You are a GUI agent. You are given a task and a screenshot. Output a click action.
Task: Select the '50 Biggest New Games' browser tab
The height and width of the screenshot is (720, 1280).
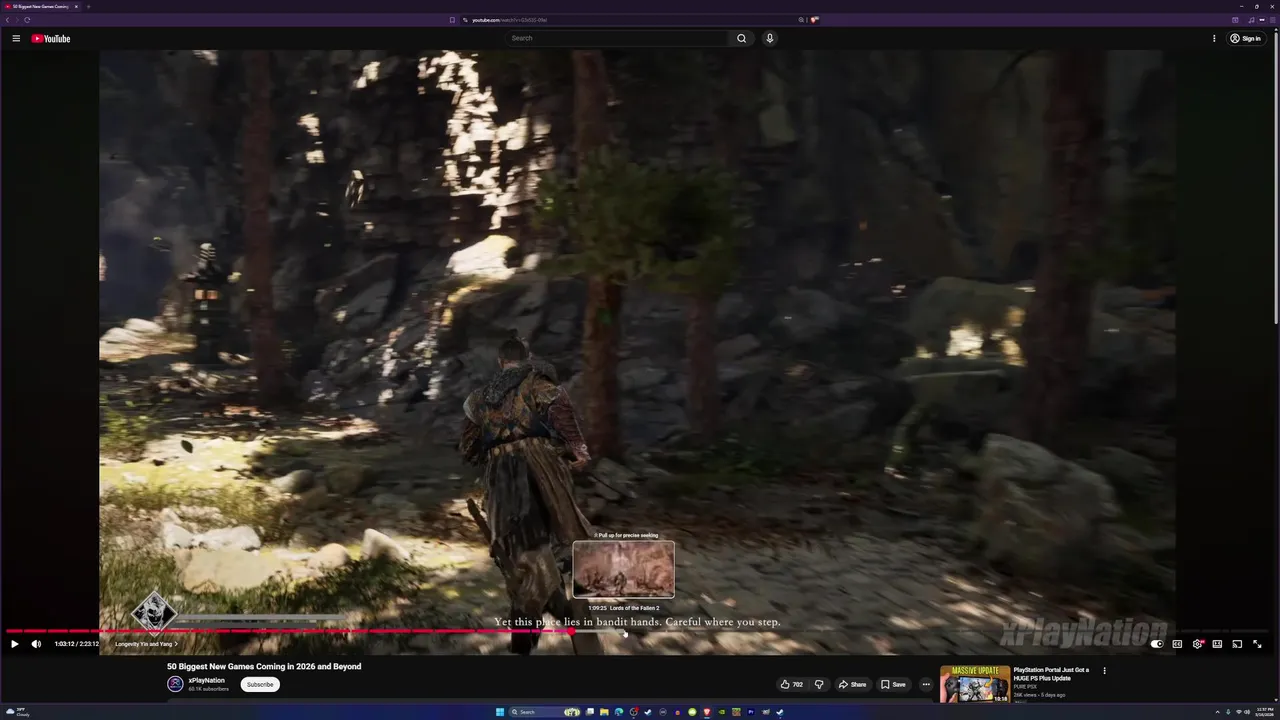click(x=43, y=6)
